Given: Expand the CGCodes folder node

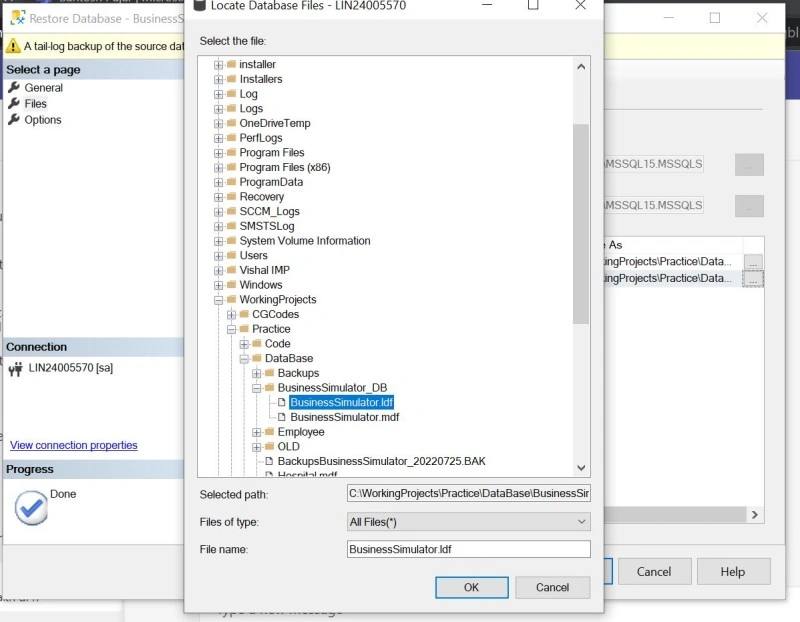Looking at the screenshot, I should click(x=231, y=315).
